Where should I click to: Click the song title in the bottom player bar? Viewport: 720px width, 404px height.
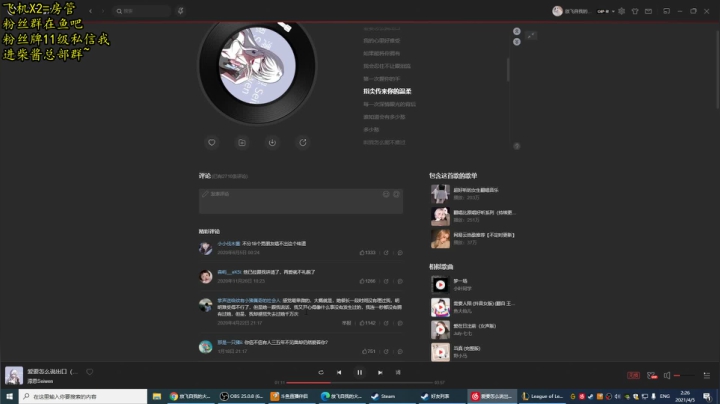coord(52,371)
